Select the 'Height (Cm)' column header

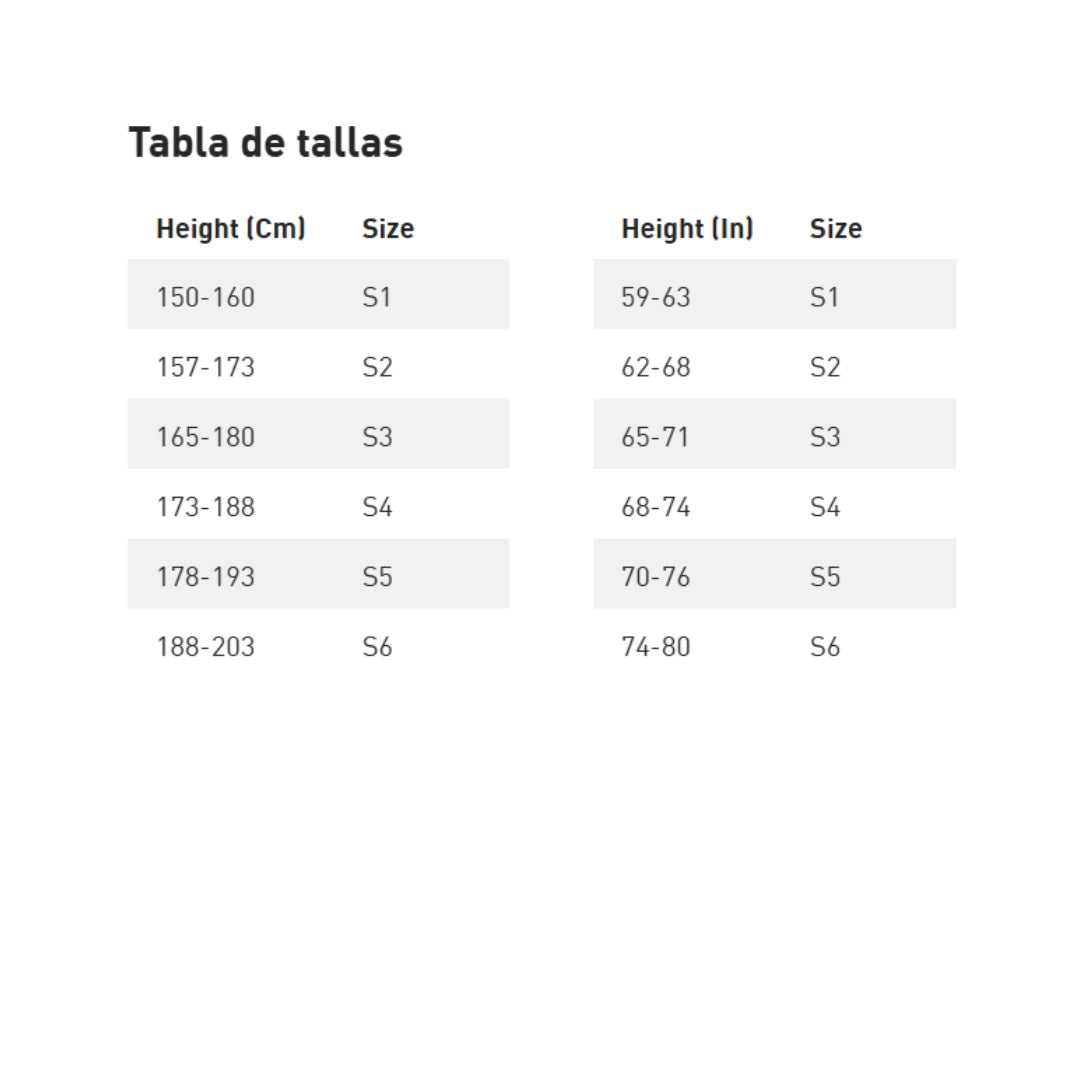coord(230,229)
